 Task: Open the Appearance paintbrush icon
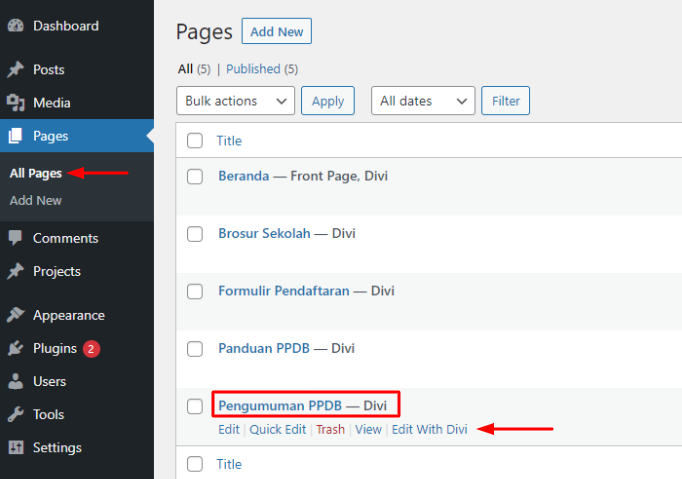16,315
